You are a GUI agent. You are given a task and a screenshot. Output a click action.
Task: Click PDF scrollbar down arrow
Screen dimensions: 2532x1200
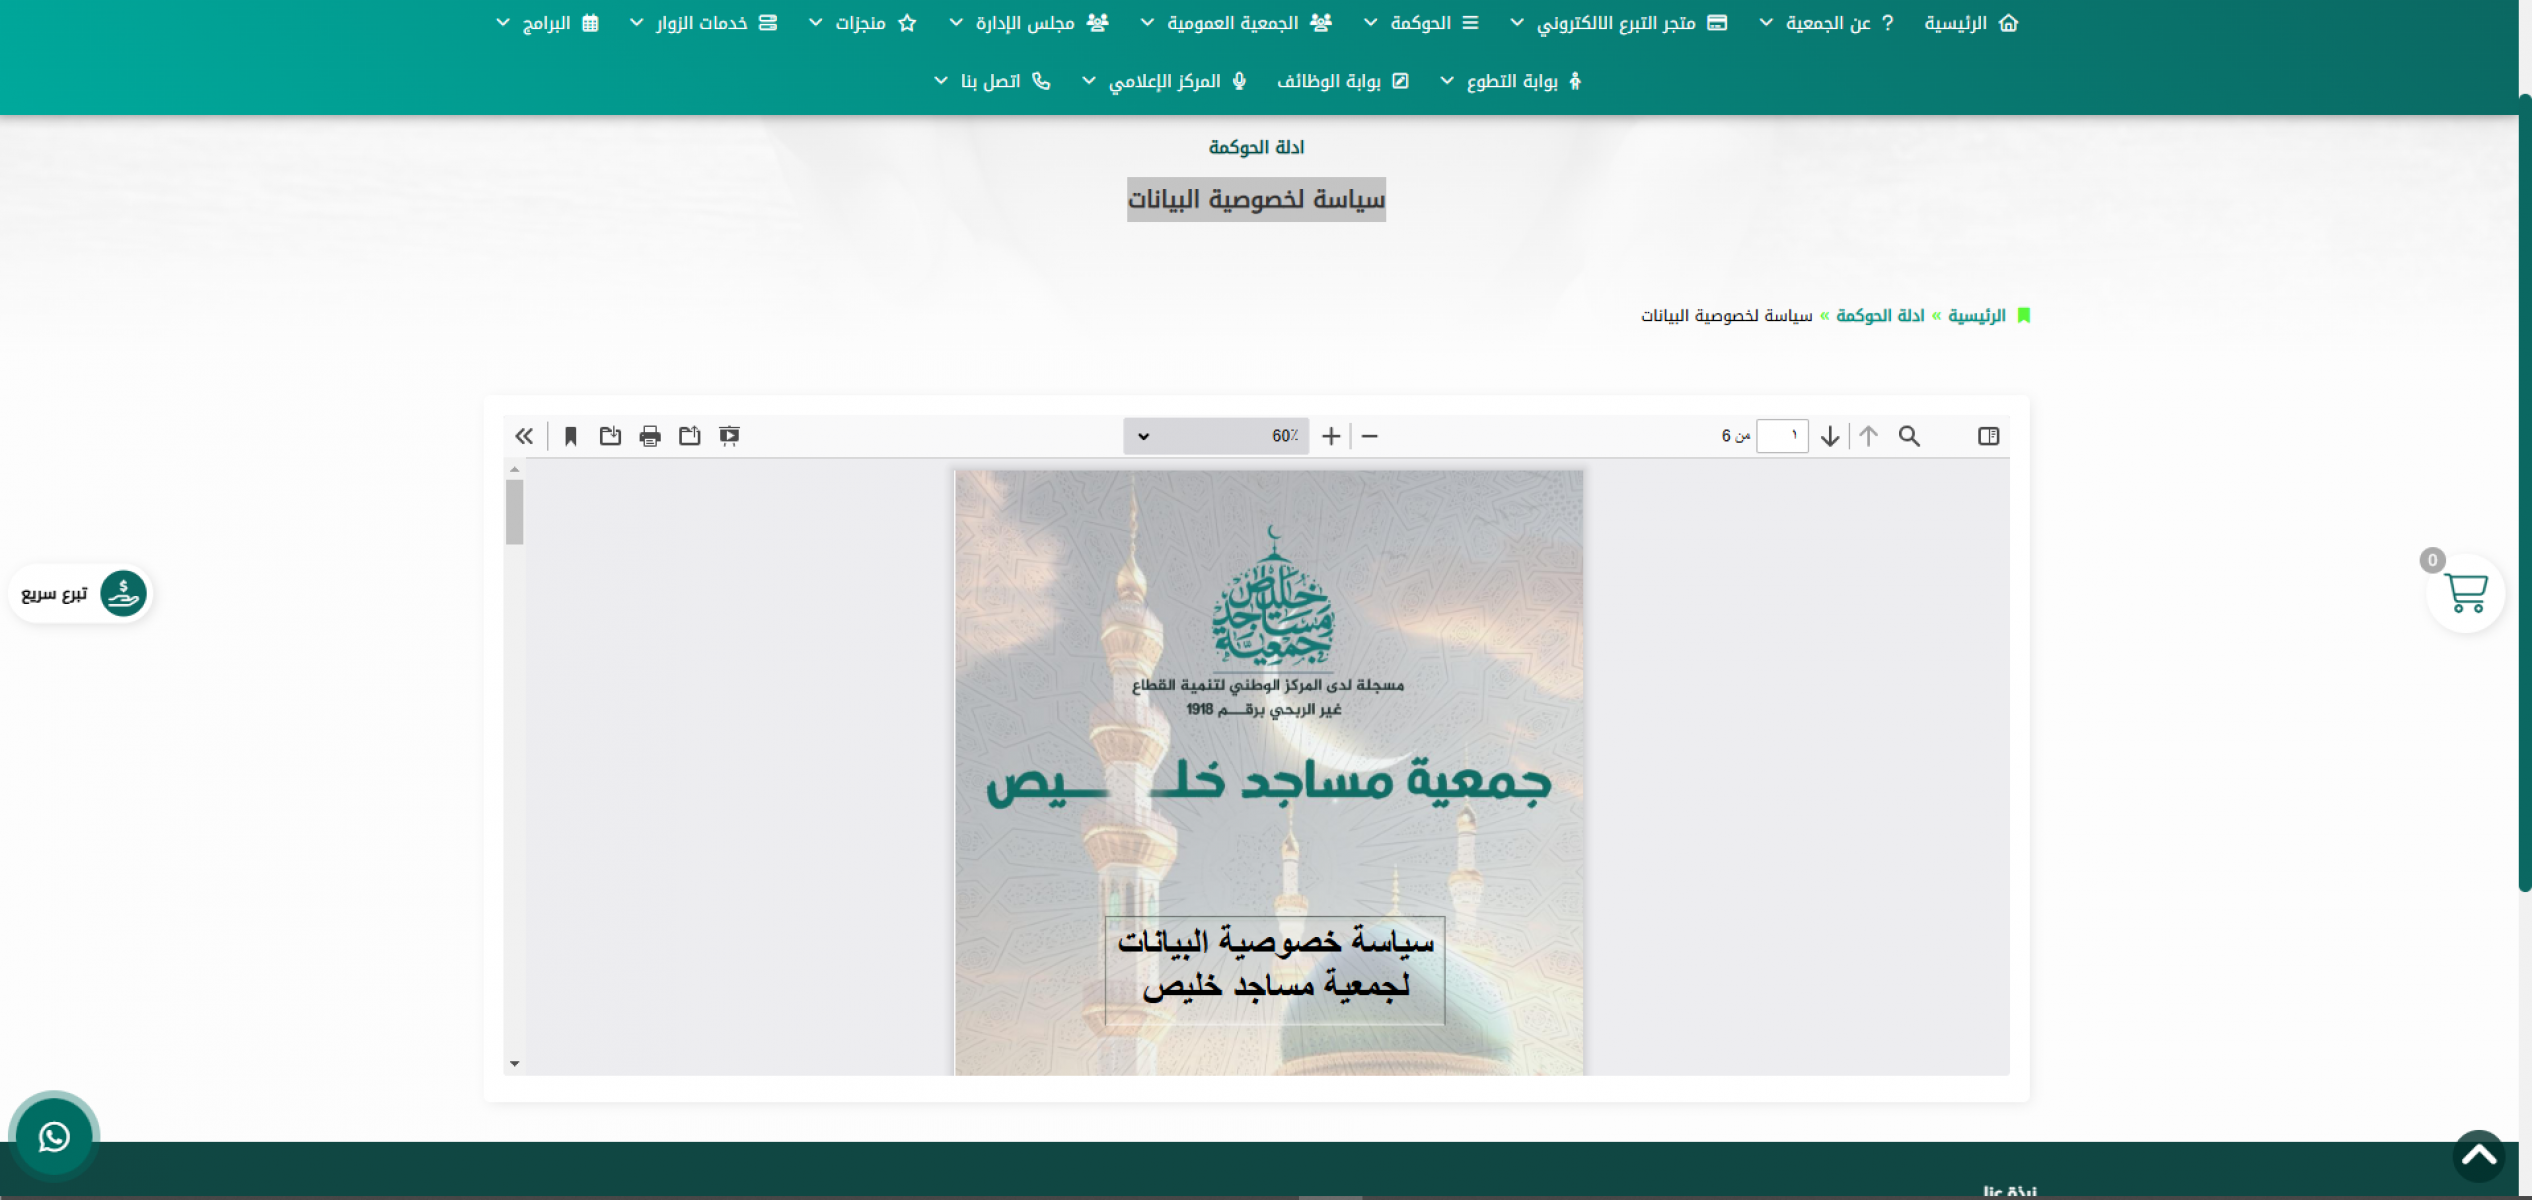(515, 1064)
